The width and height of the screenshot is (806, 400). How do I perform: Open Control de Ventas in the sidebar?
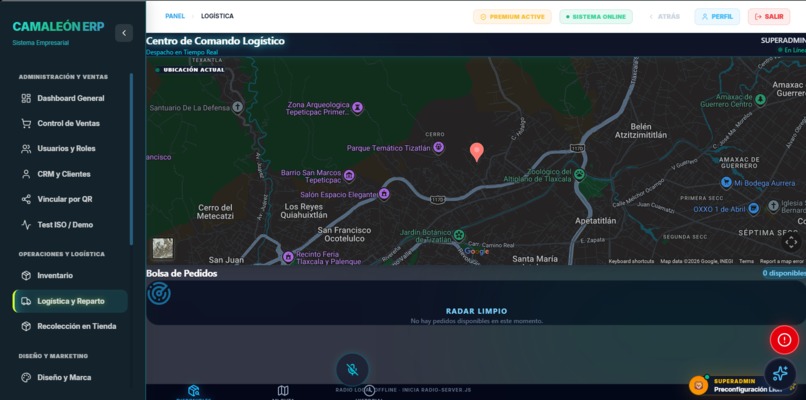pyautogui.click(x=70, y=123)
